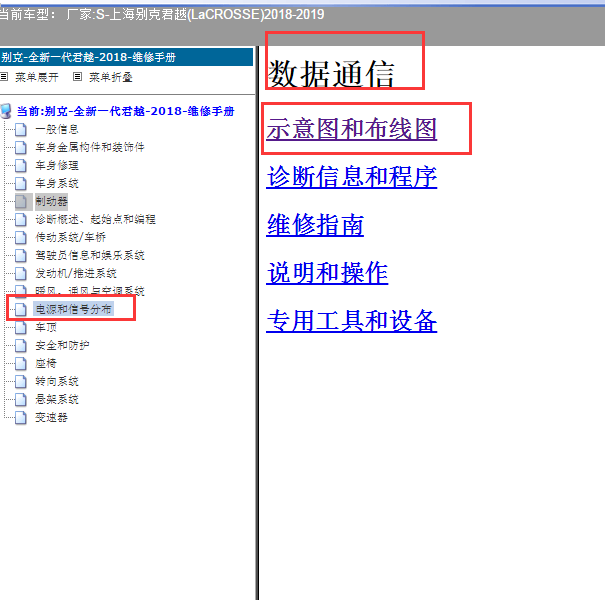Click the page icon next to 车身修理
The image size is (605, 600).
tap(21, 166)
